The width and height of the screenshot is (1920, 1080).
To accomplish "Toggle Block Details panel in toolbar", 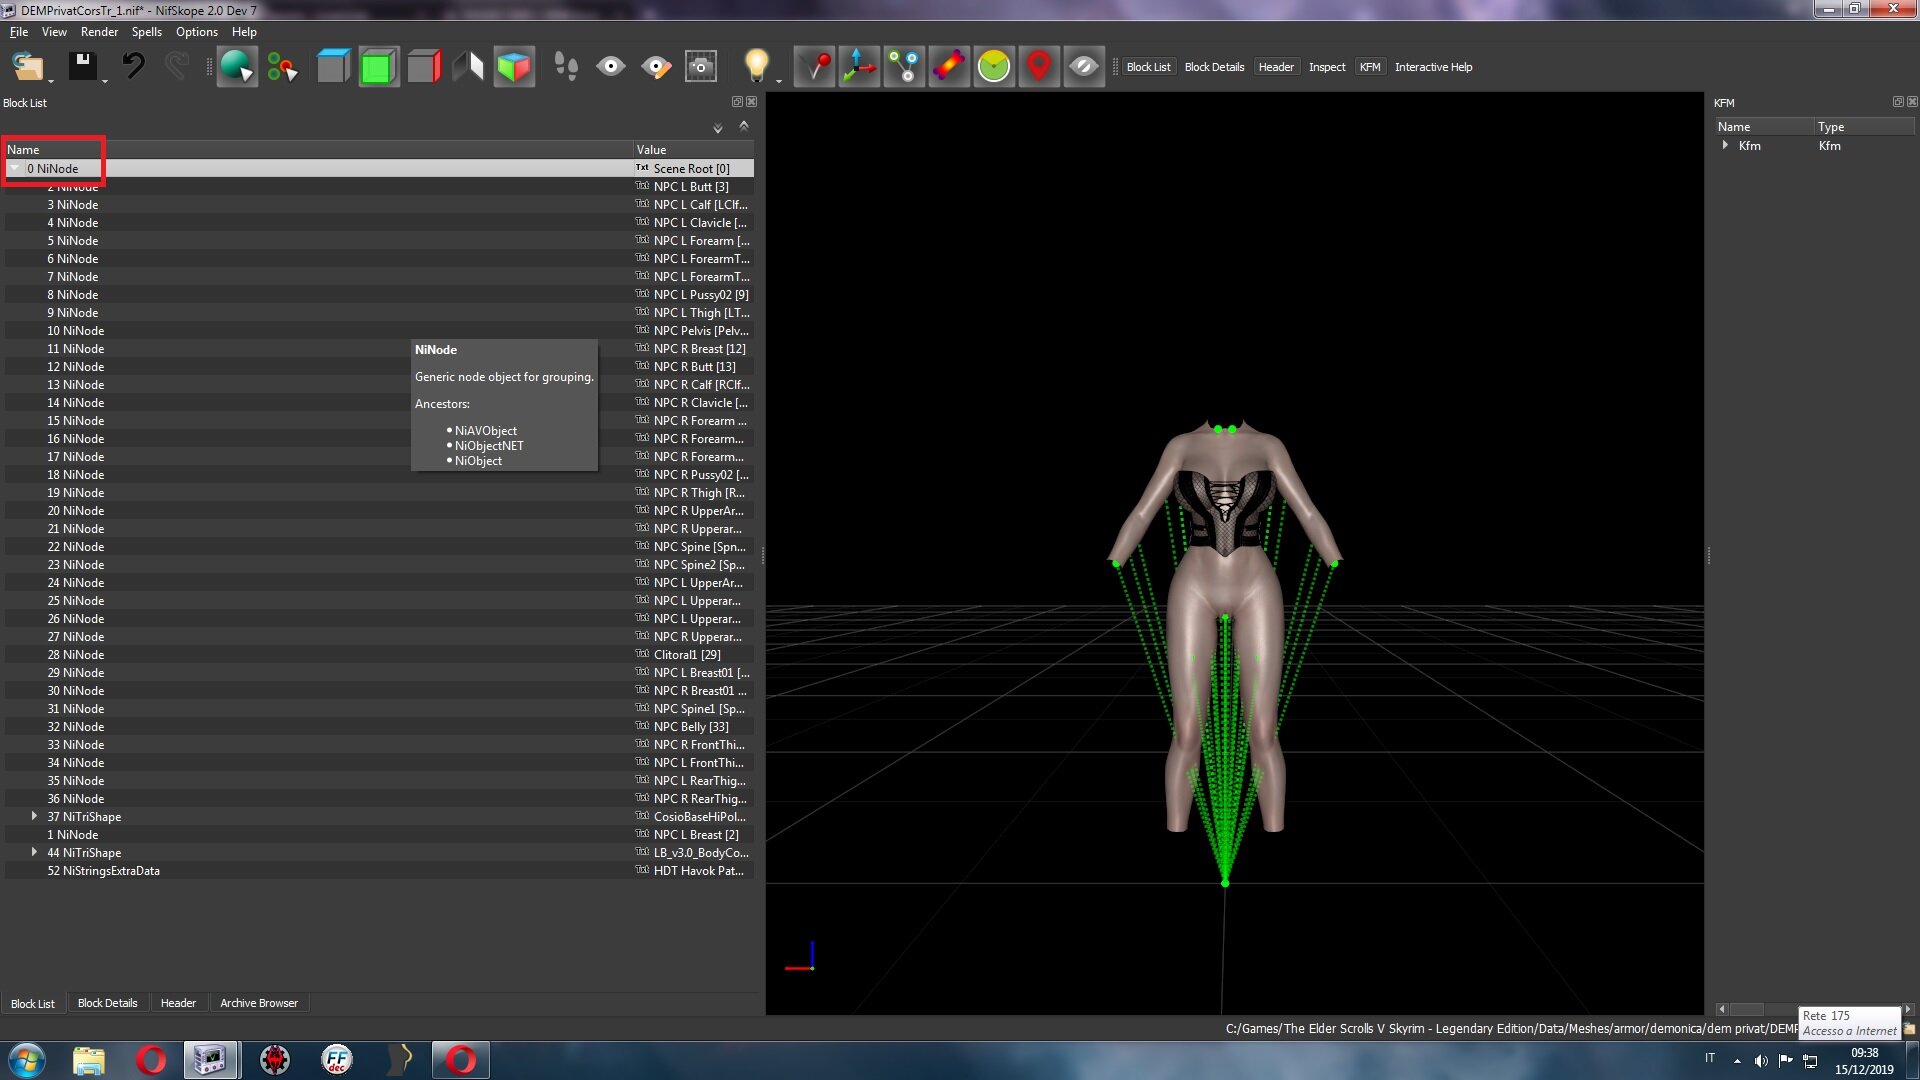I will coord(1214,67).
